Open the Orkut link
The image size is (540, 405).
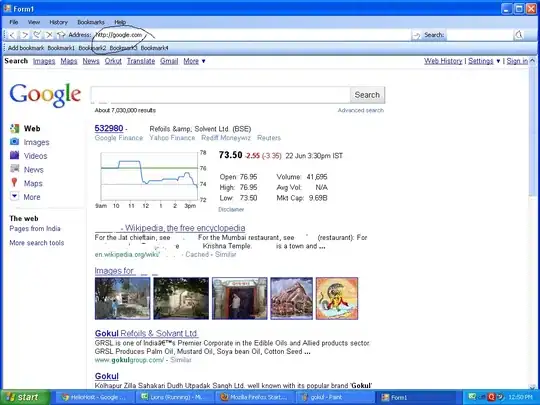[x=113, y=61]
